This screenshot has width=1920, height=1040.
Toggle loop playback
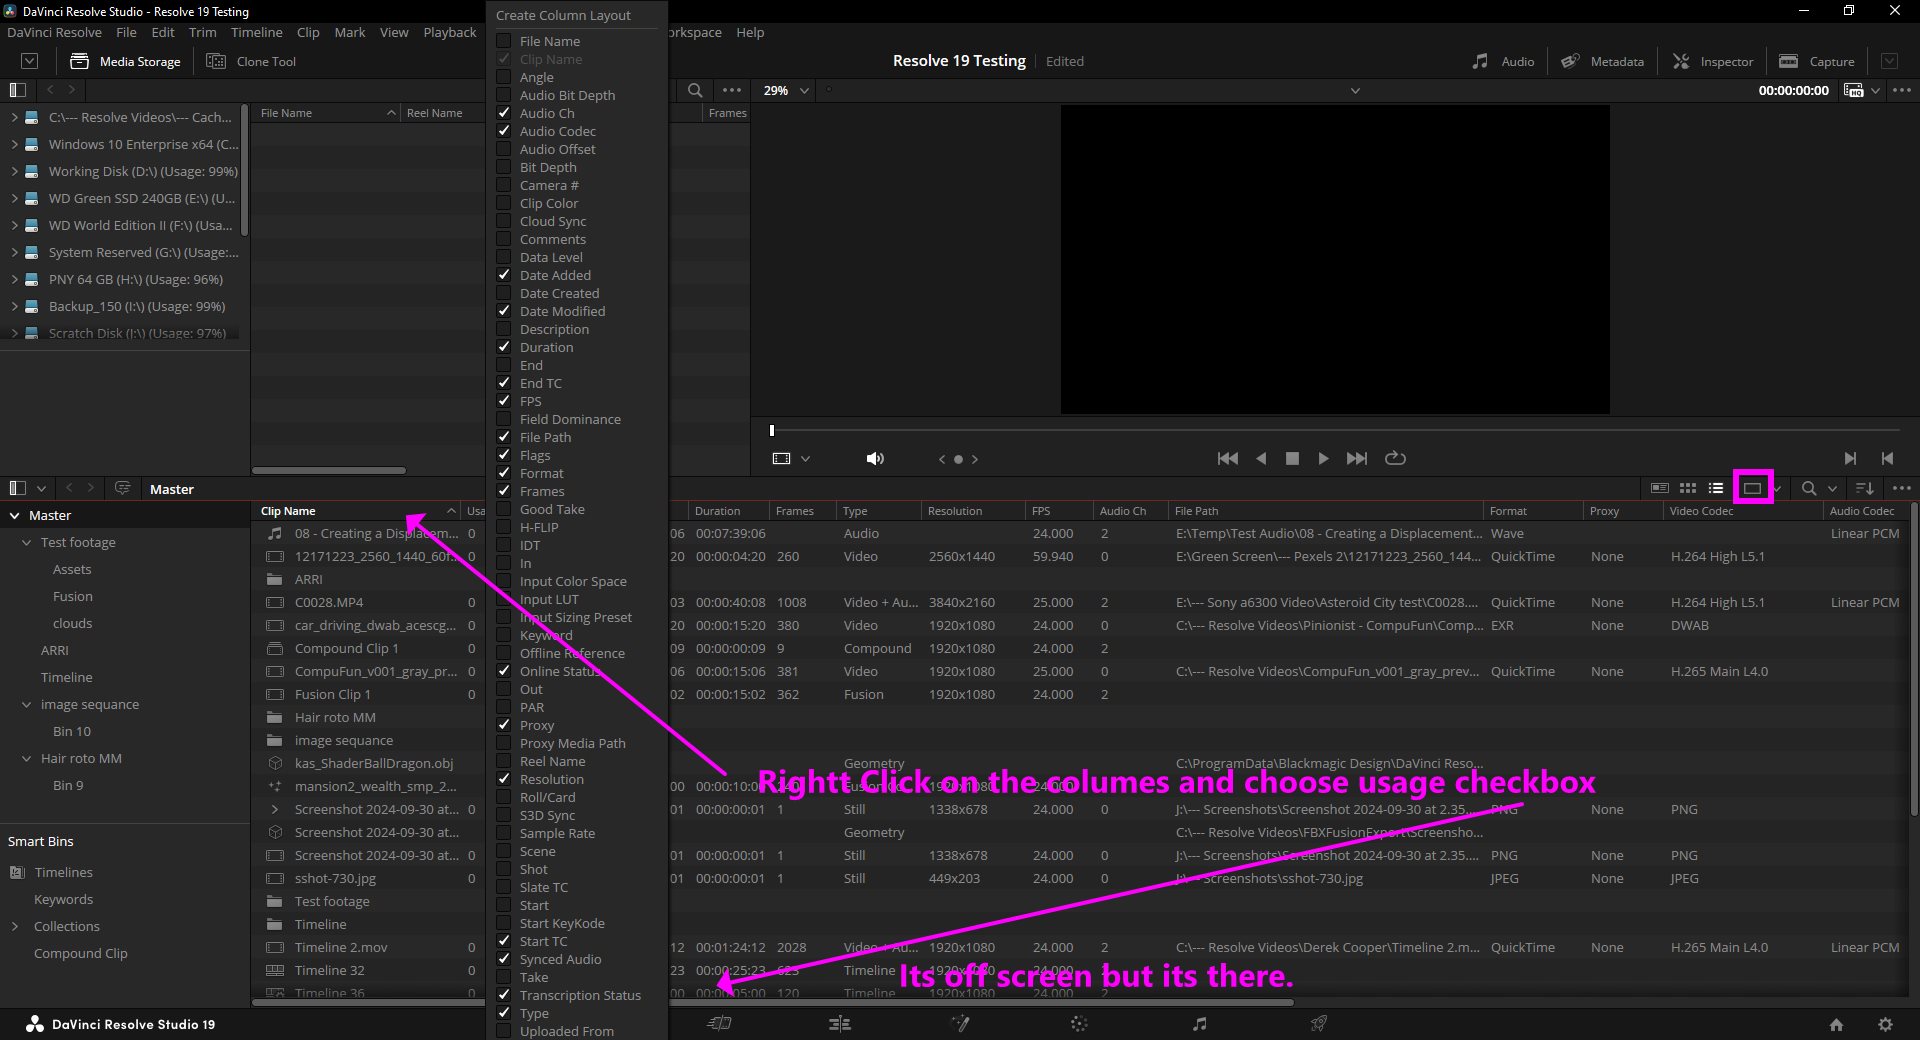point(1395,458)
